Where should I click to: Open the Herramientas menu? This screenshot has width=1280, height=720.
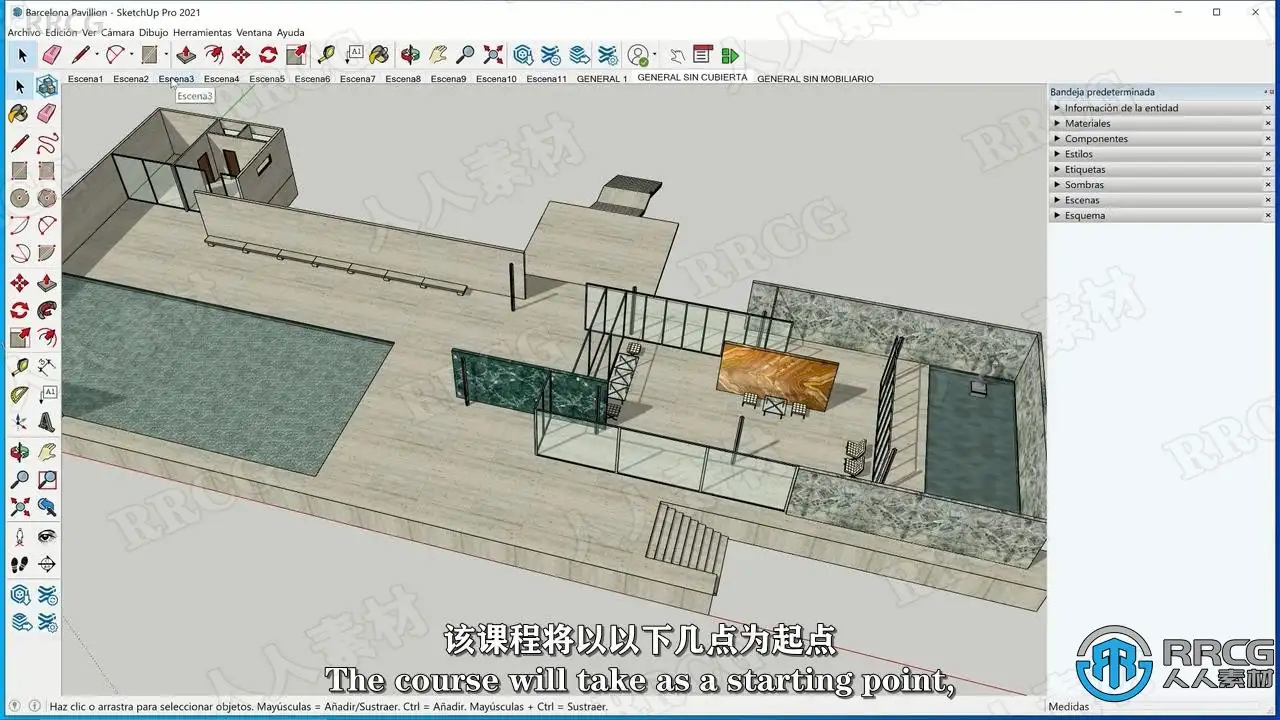[x=203, y=33]
